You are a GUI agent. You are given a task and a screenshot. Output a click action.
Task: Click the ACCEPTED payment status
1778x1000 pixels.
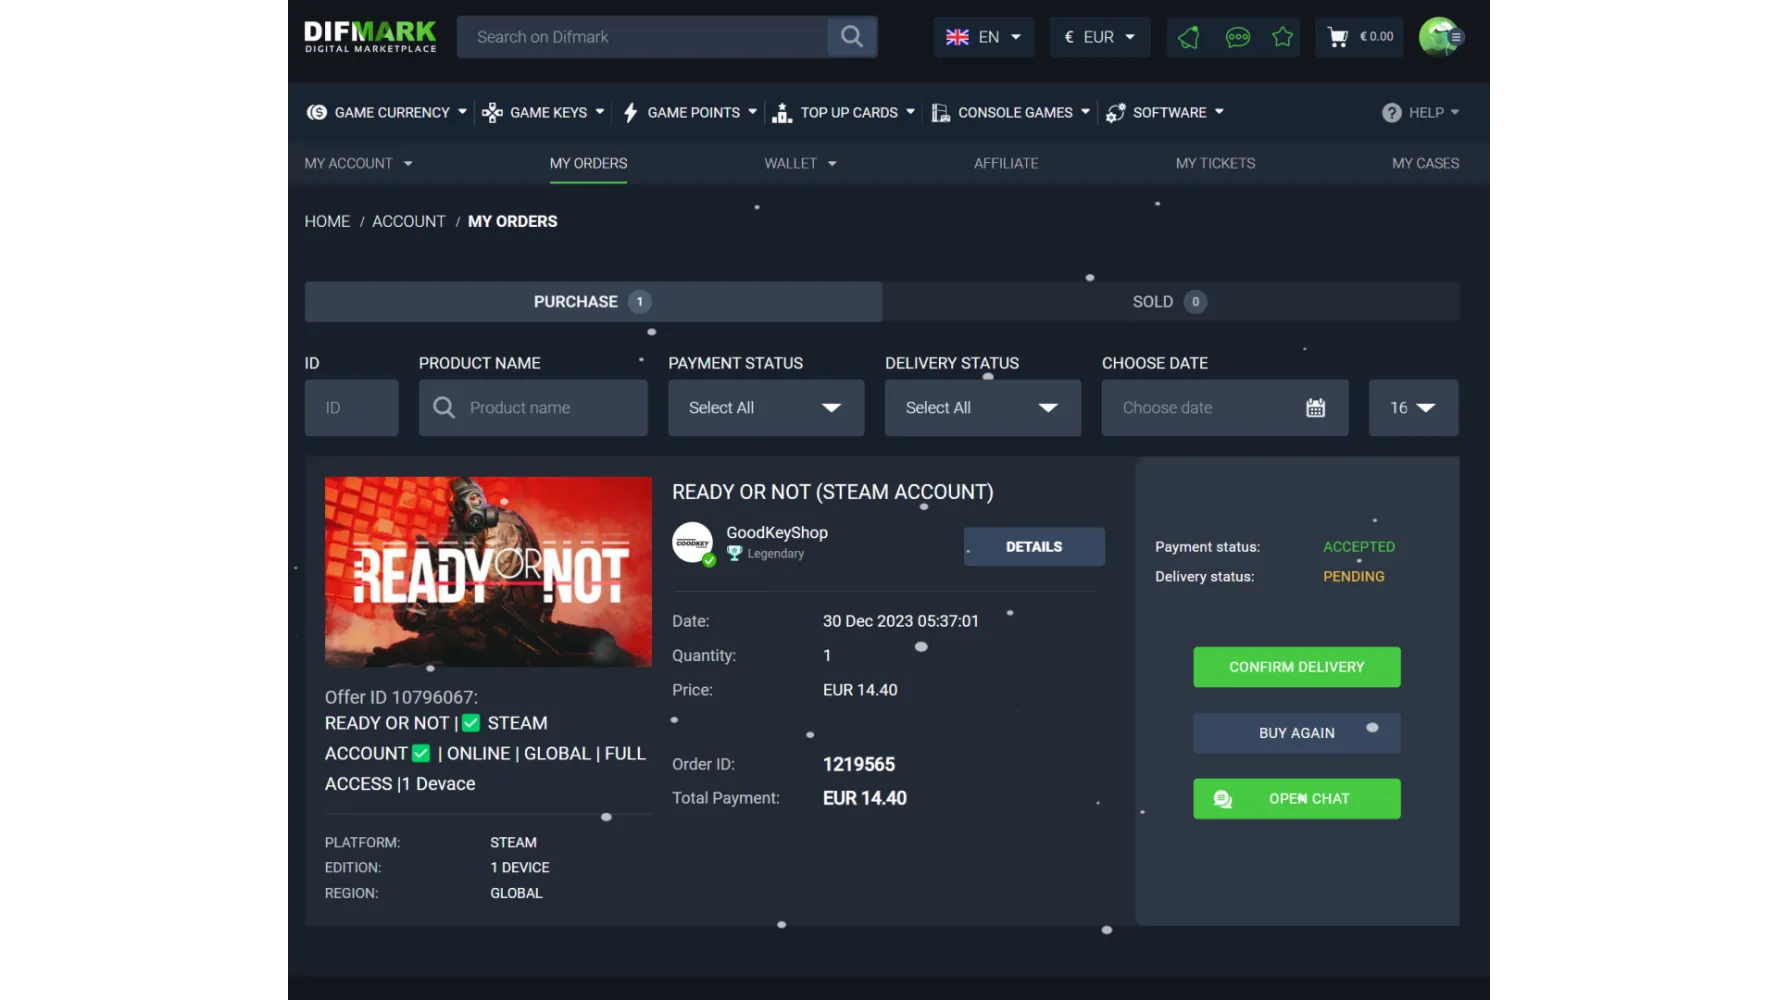pyautogui.click(x=1358, y=547)
